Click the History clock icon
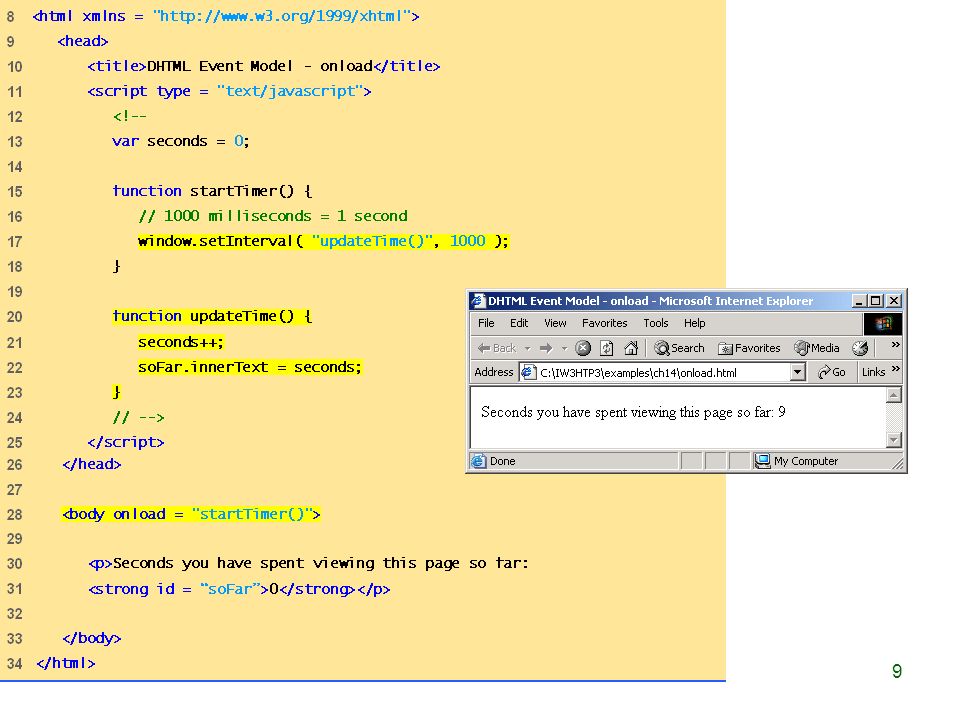 tap(860, 348)
